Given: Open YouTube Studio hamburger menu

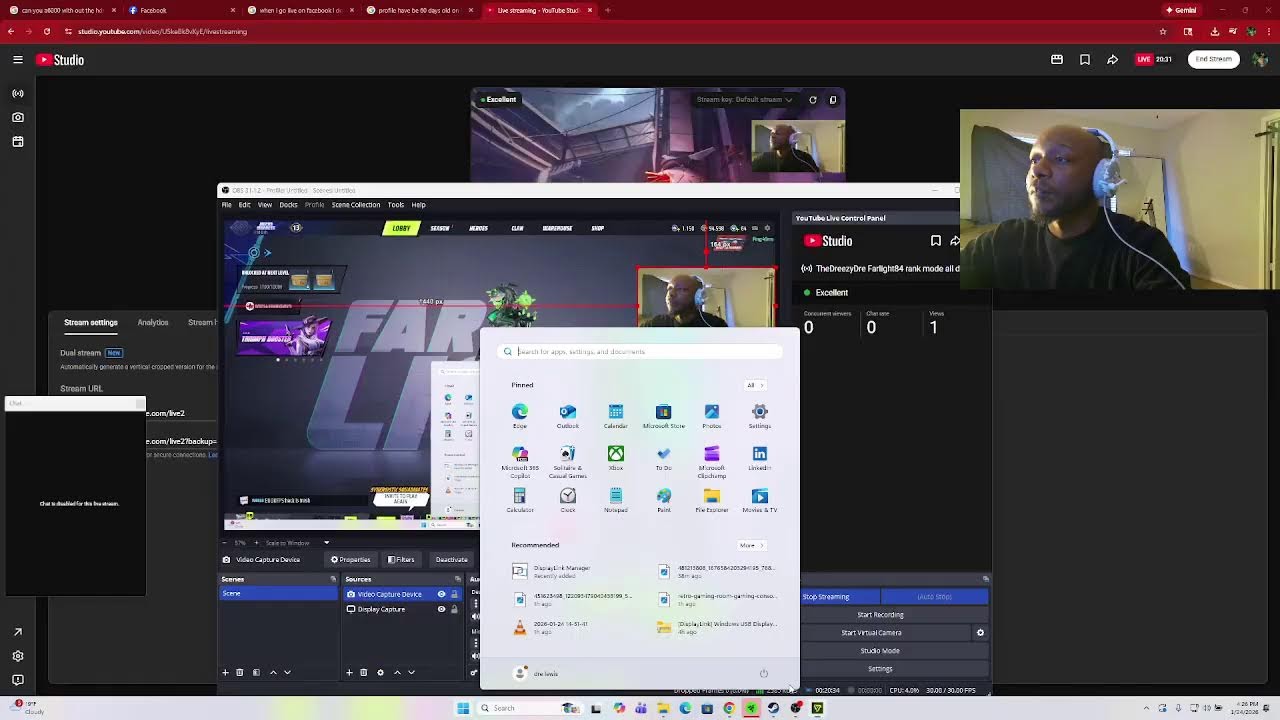Looking at the screenshot, I should pyautogui.click(x=18, y=59).
